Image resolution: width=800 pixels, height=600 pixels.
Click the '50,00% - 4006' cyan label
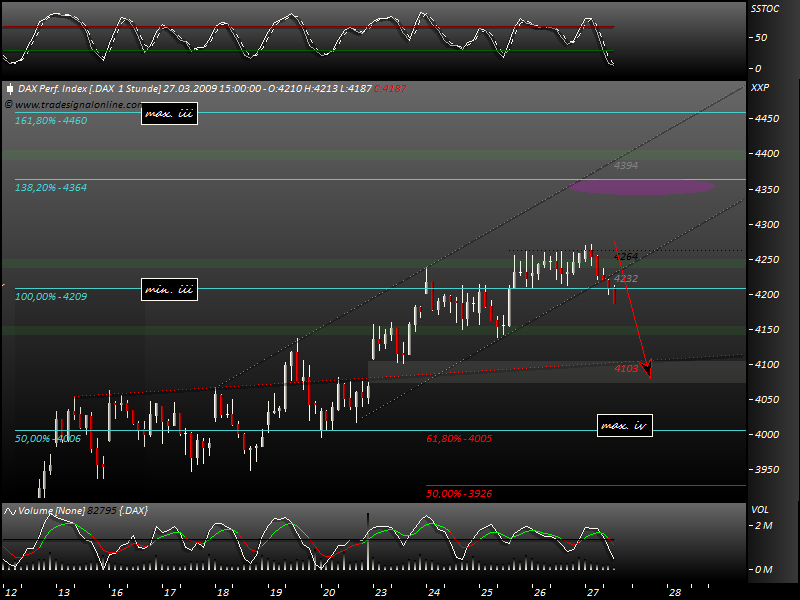pos(48,439)
